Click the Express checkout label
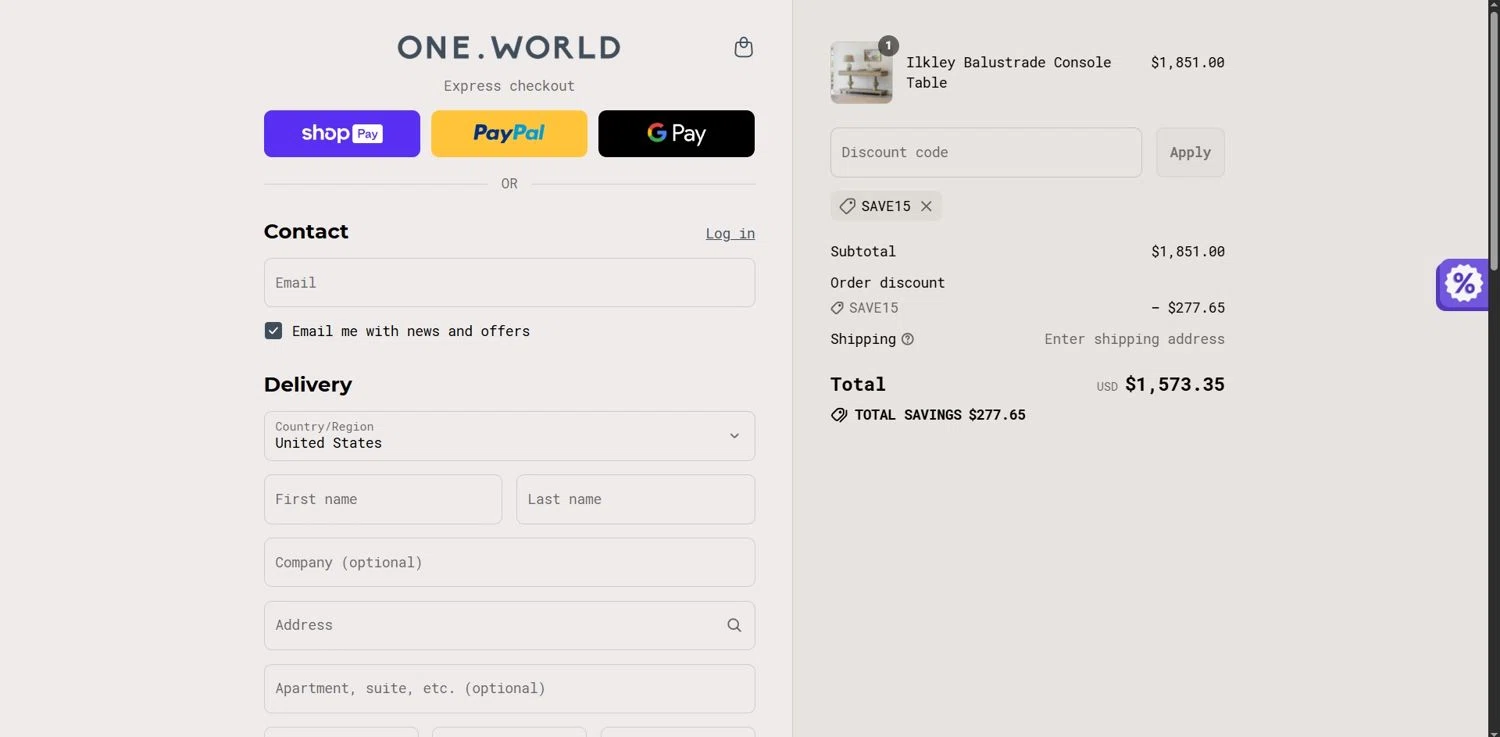The height and width of the screenshot is (737, 1500). [509, 86]
